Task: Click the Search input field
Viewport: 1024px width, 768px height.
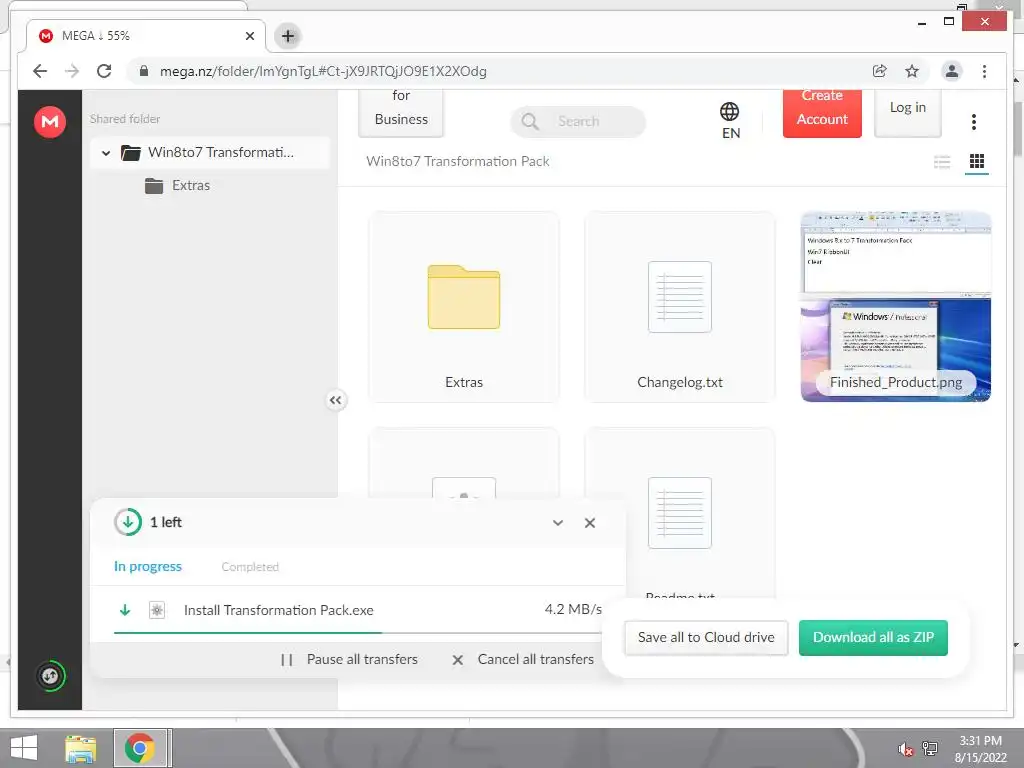Action: click(x=578, y=121)
